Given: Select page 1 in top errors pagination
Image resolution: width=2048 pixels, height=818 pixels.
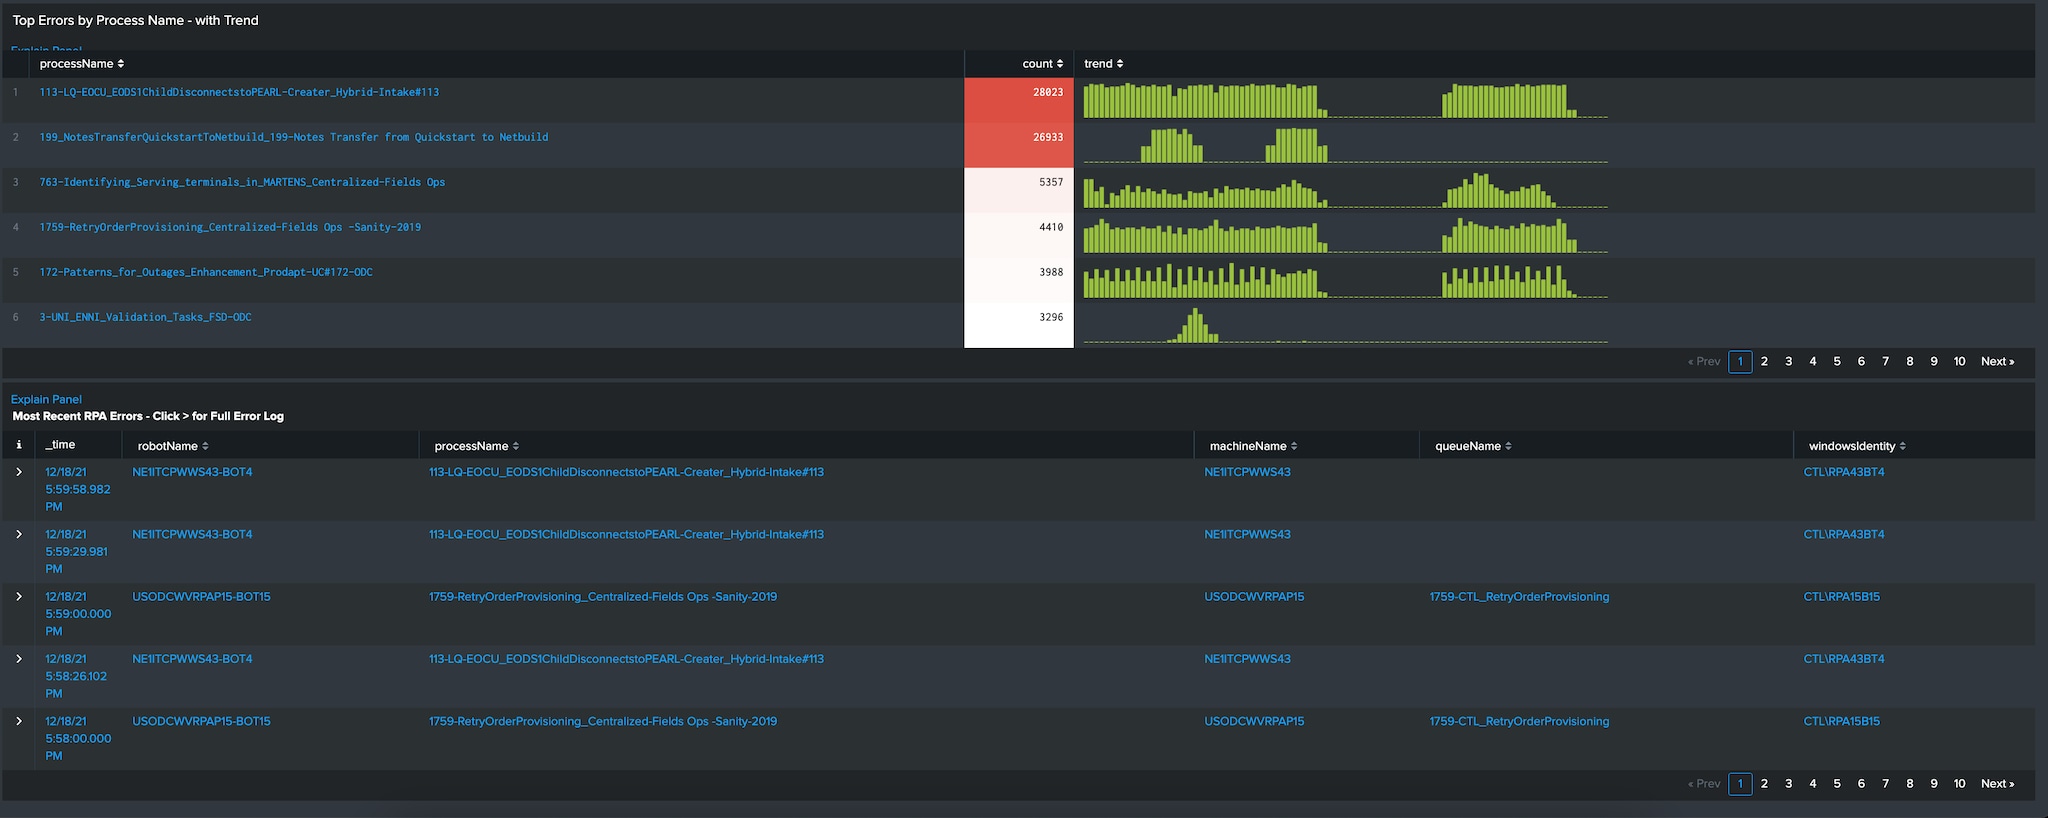Looking at the screenshot, I should [x=1740, y=362].
